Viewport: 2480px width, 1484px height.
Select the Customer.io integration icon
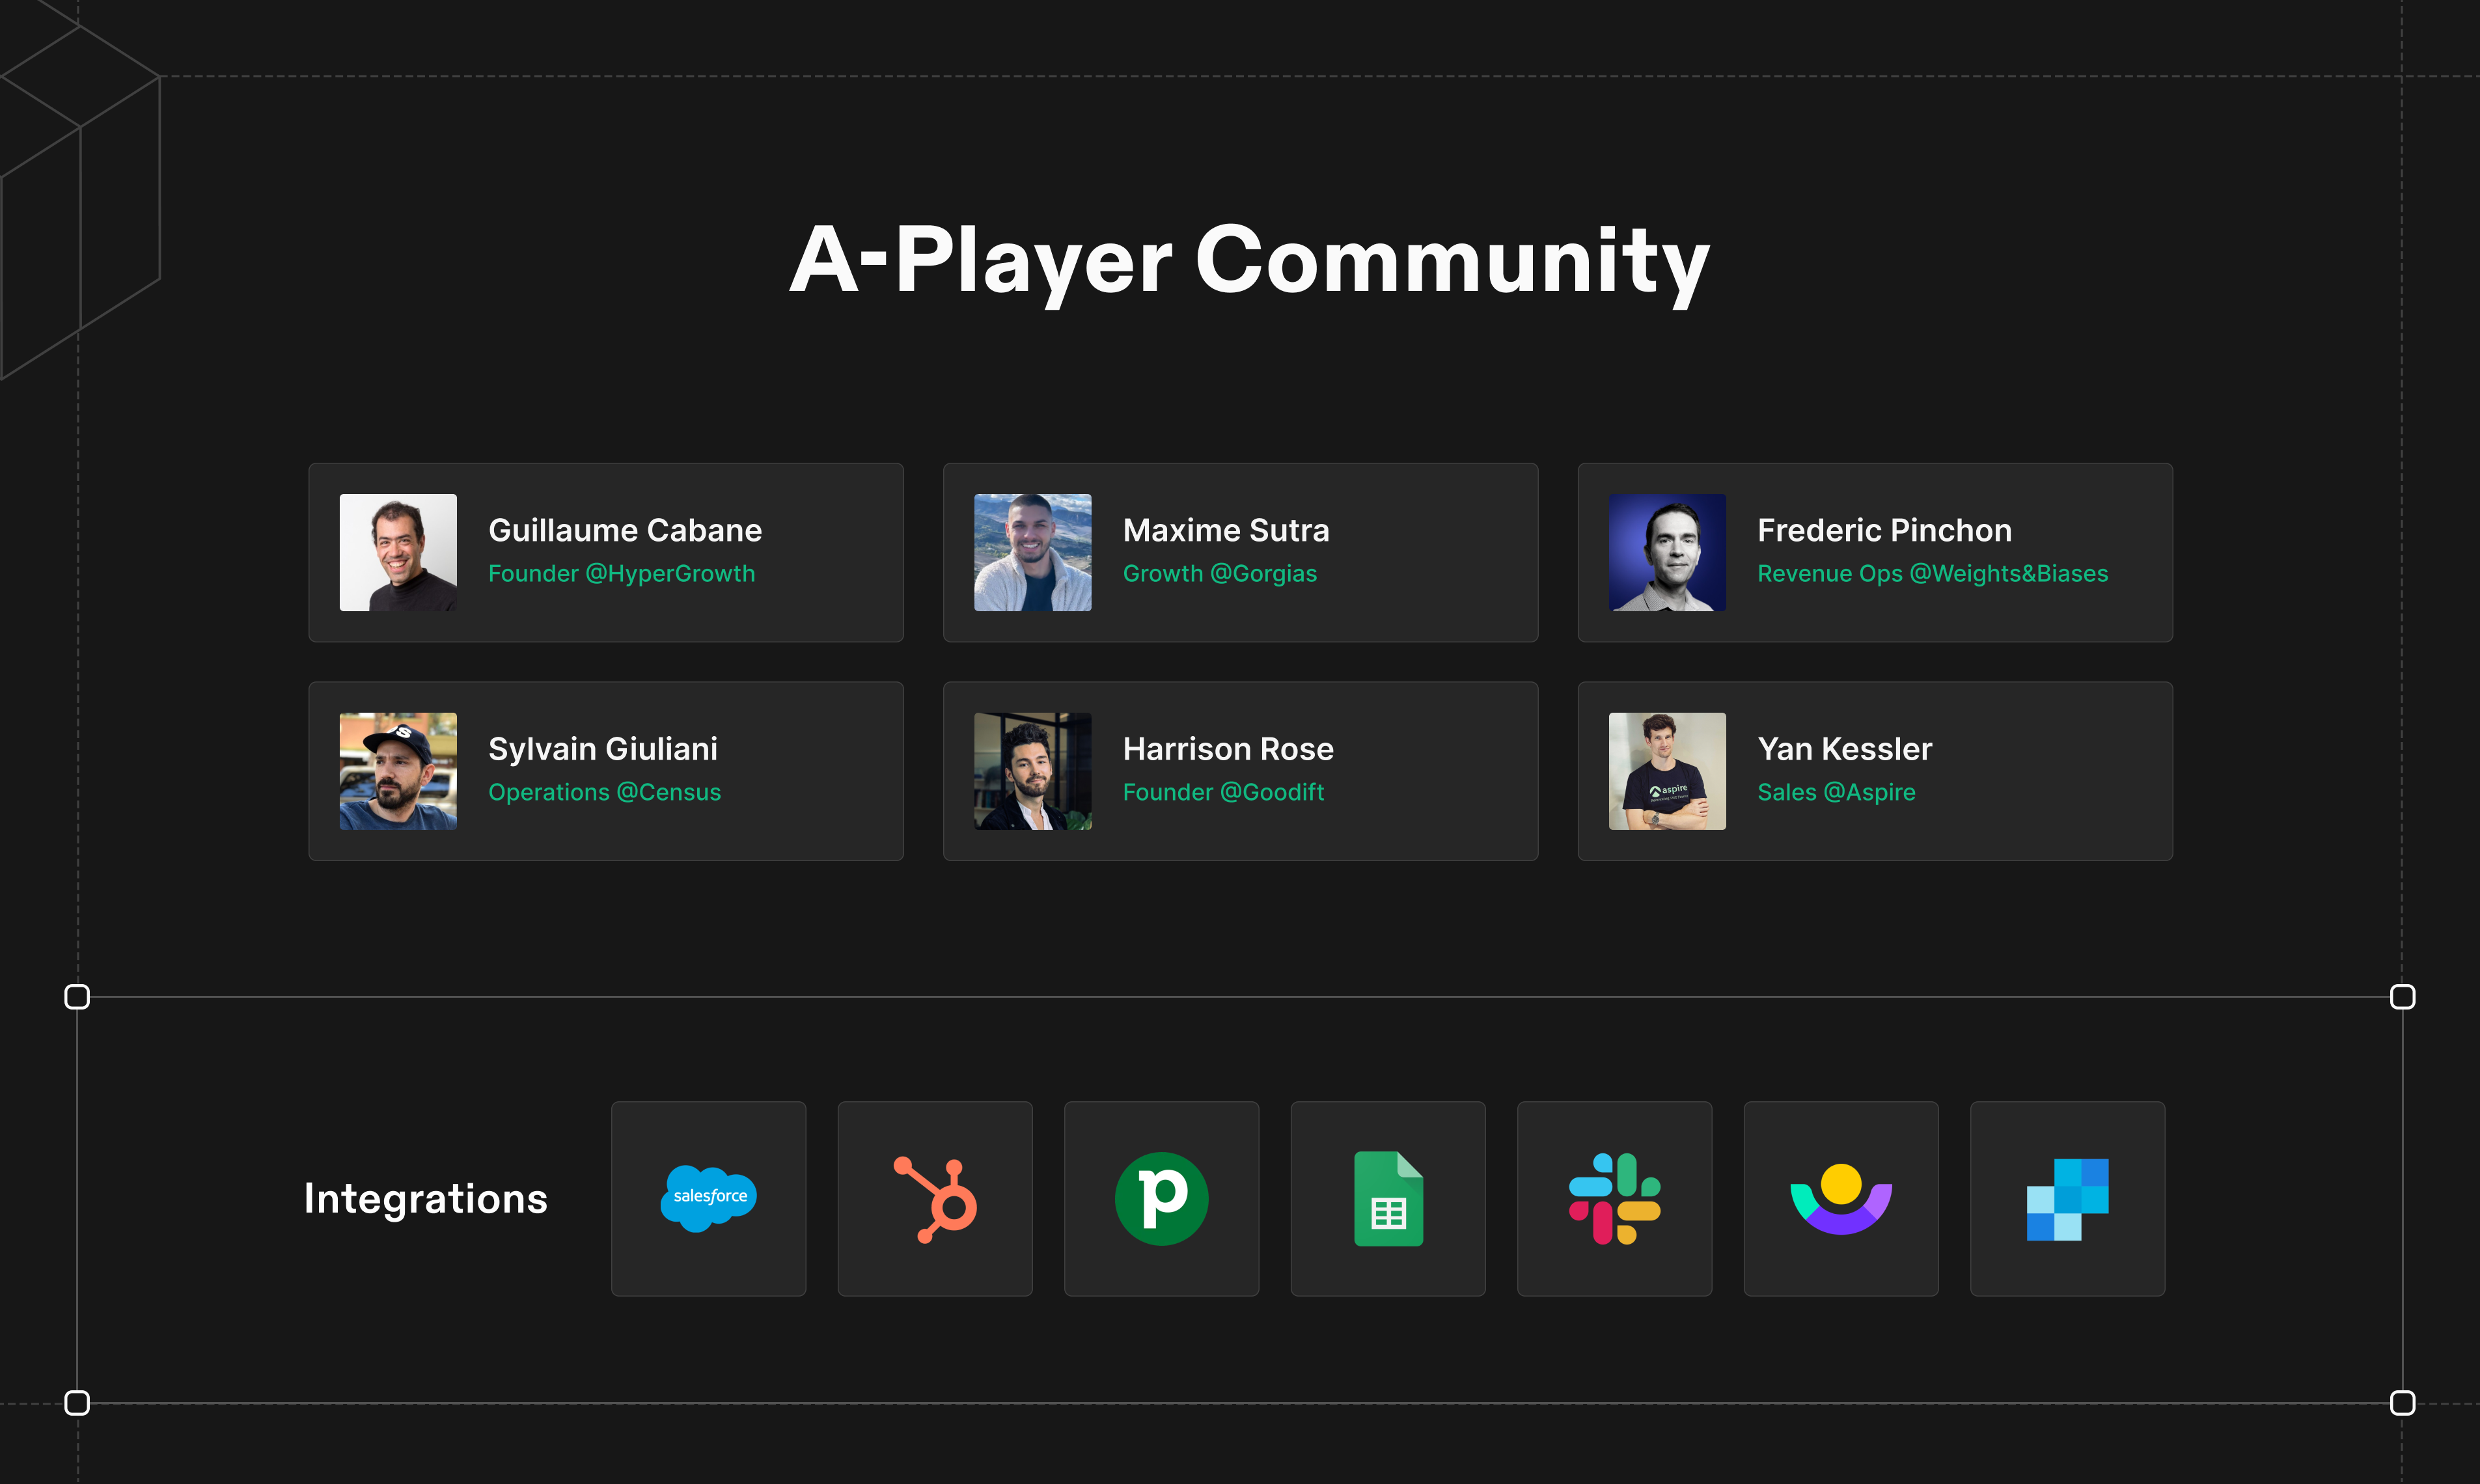(x=1840, y=1198)
